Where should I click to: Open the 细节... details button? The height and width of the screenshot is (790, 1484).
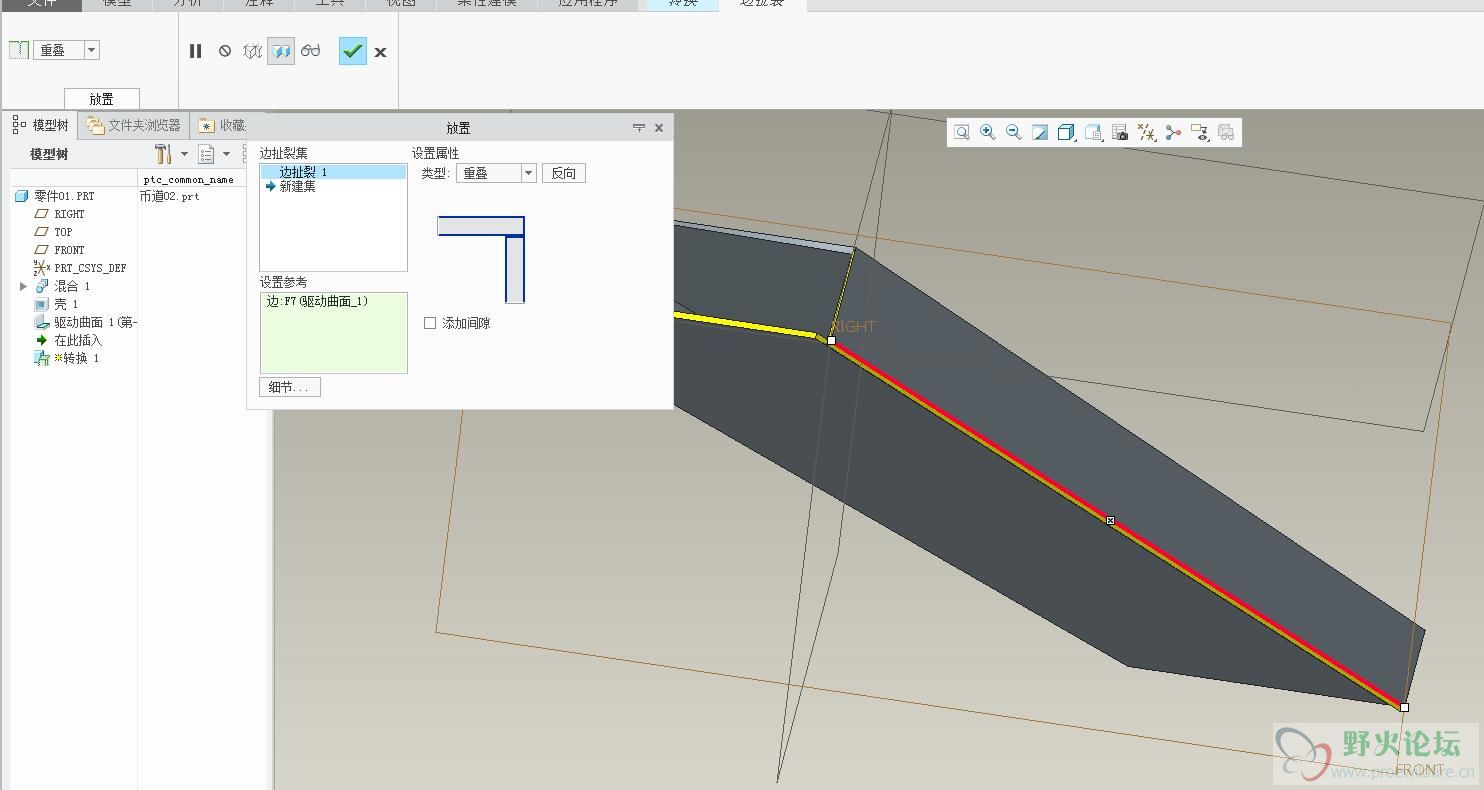tap(290, 387)
